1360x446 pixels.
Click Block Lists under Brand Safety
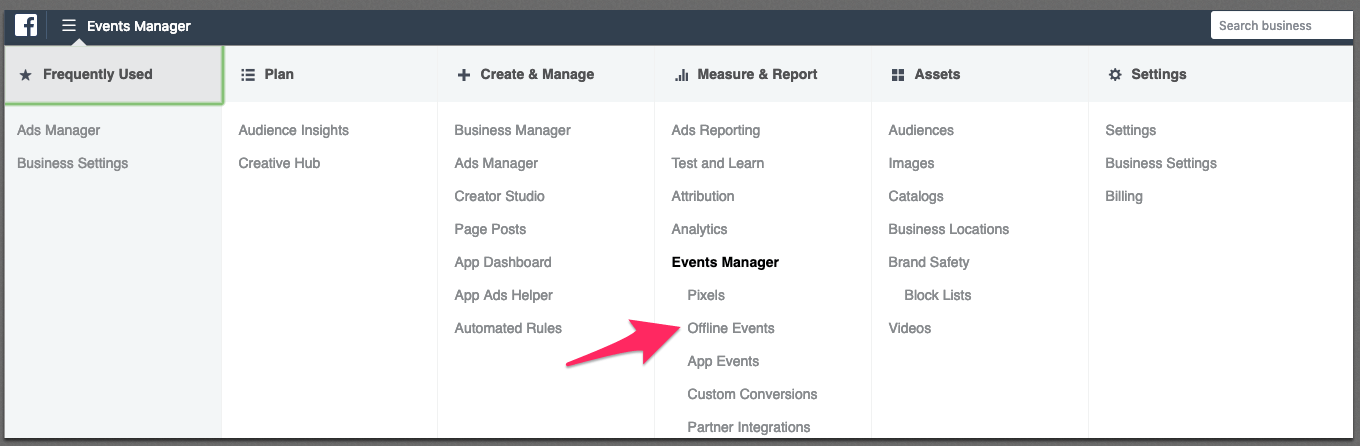938,295
